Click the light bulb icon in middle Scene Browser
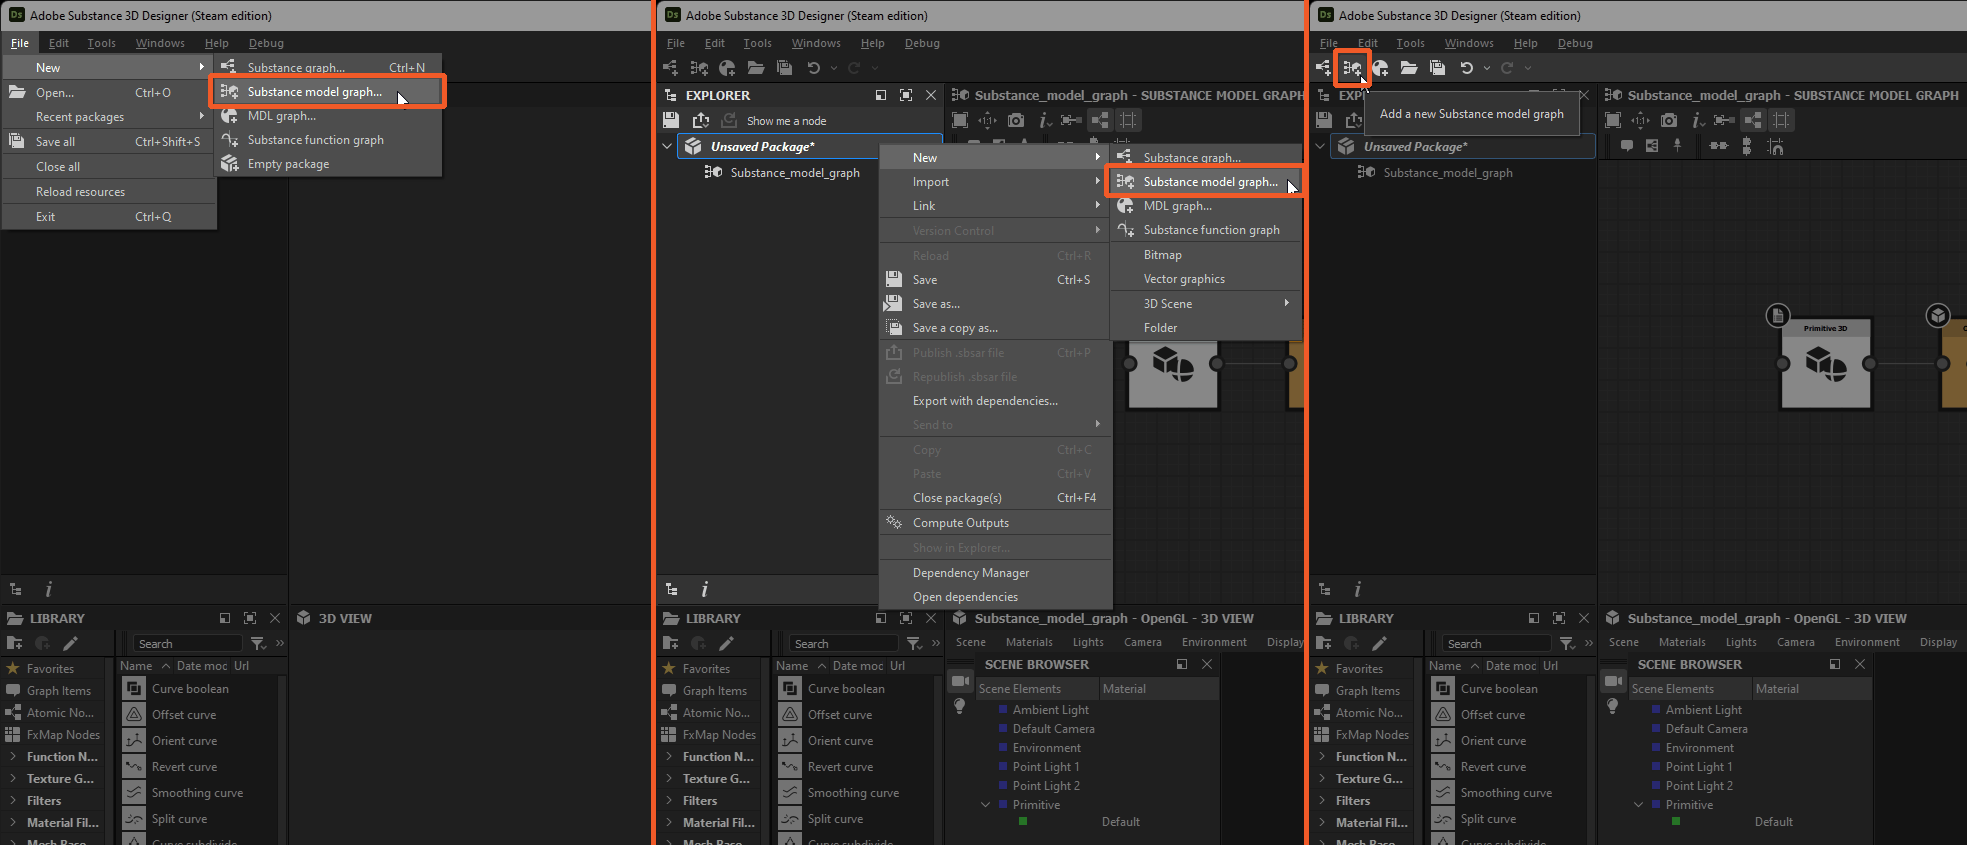1967x845 pixels. point(960,706)
